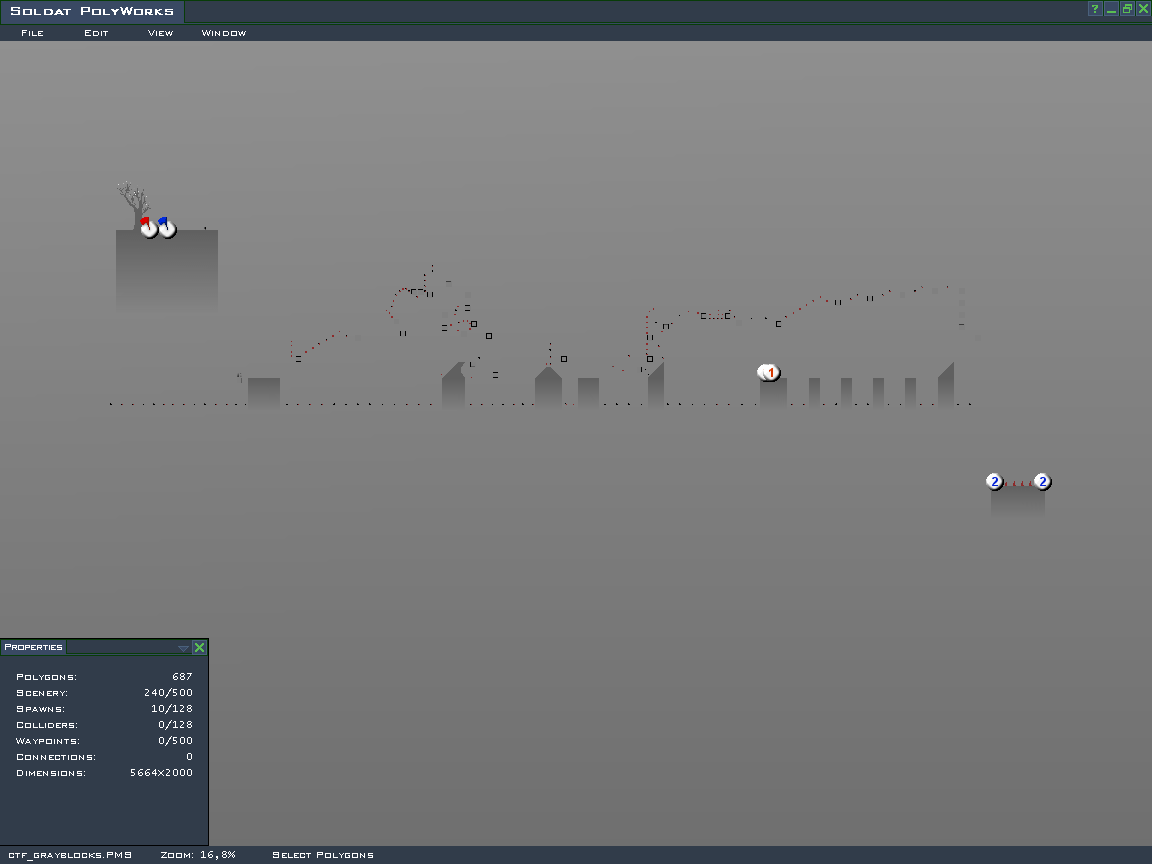The height and width of the screenshot is (864, 1152).
Task: Open the File menu
Action: (32, 33)
